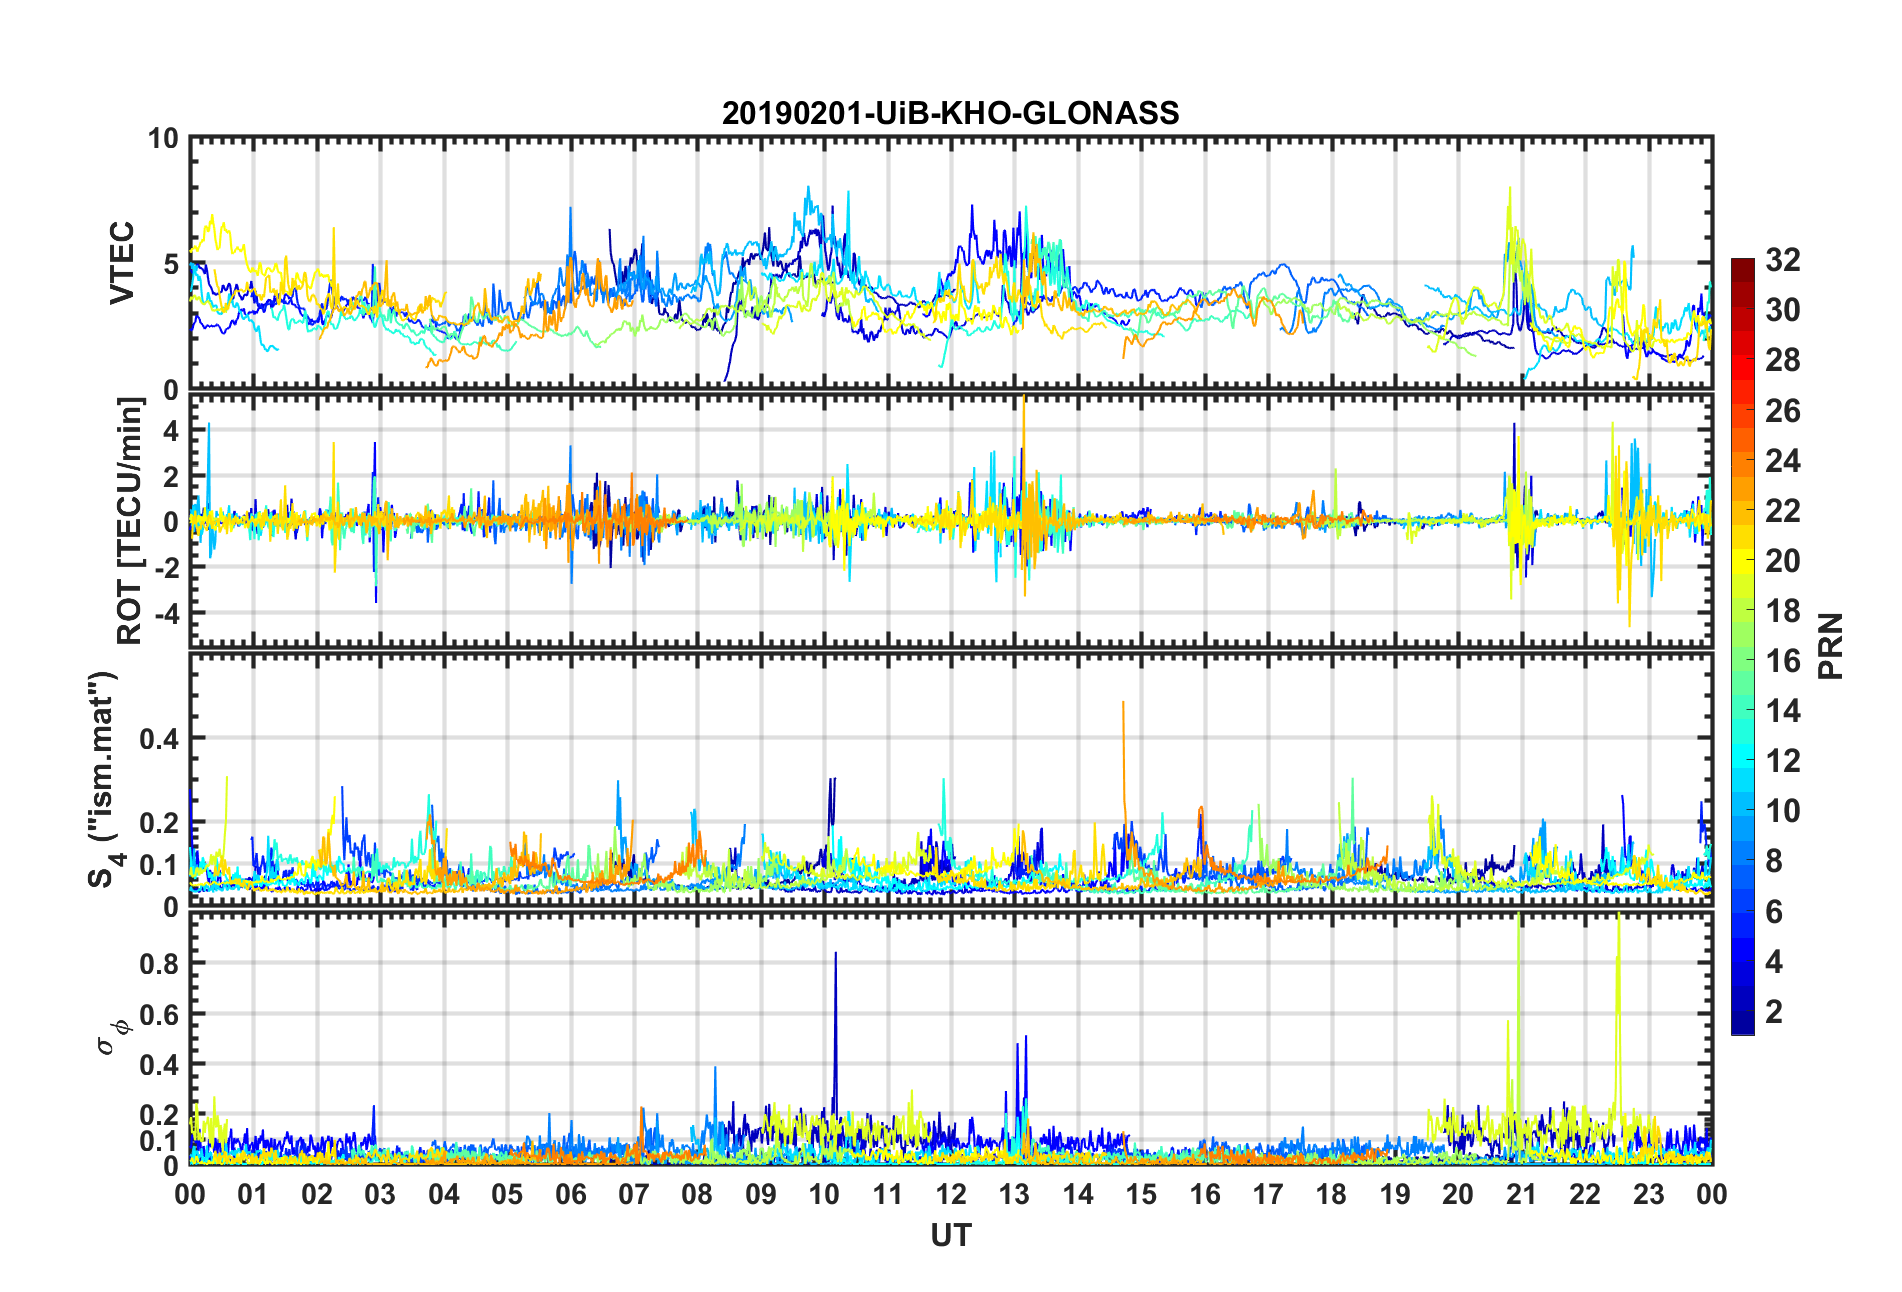Click colorbar tick label 22
The image size is (1902, 1292).
coord(1783,510)
